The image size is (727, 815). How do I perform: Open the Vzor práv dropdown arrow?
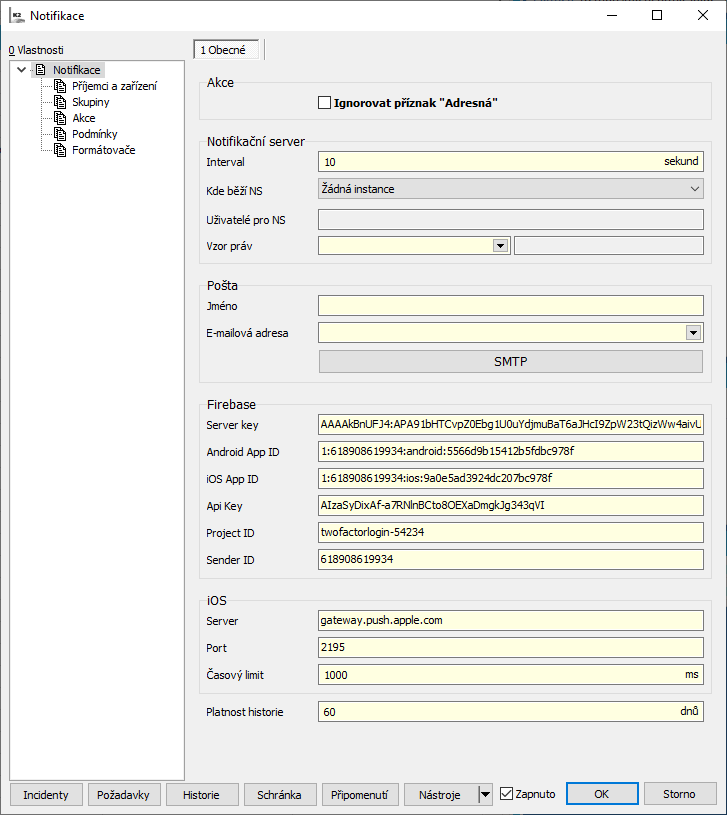(x=500, y=246)
